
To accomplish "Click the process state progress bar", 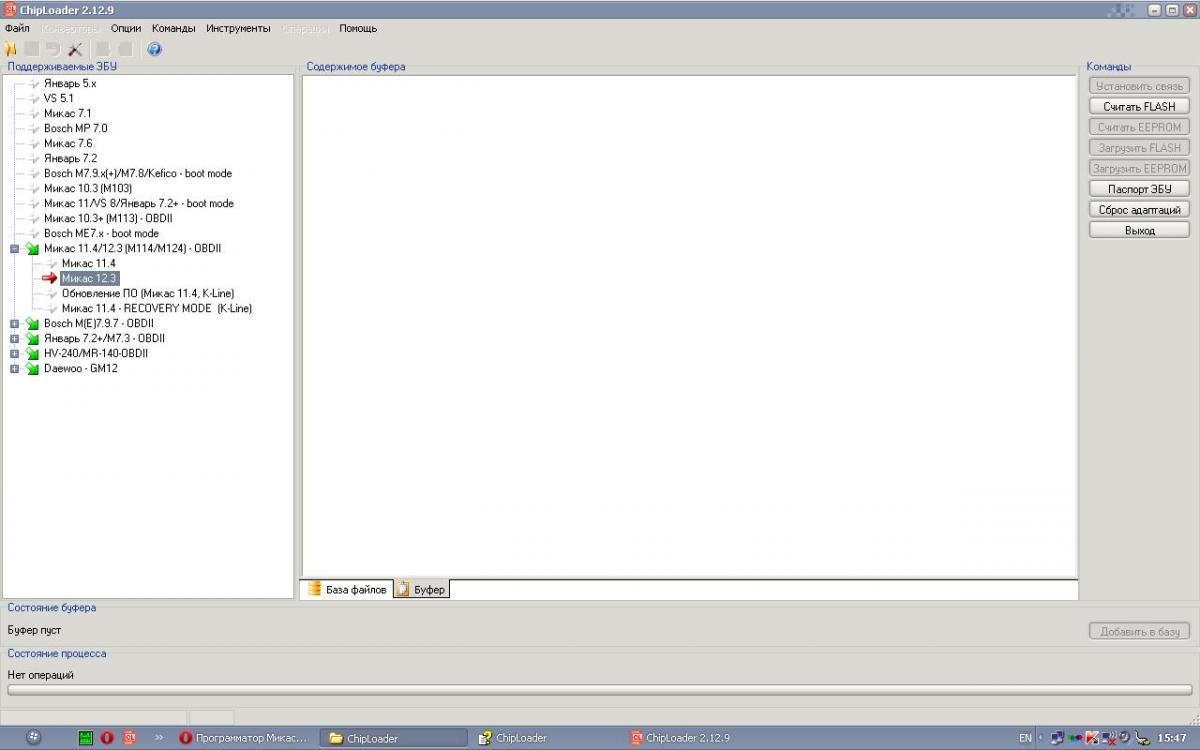I will pos(600,690).
